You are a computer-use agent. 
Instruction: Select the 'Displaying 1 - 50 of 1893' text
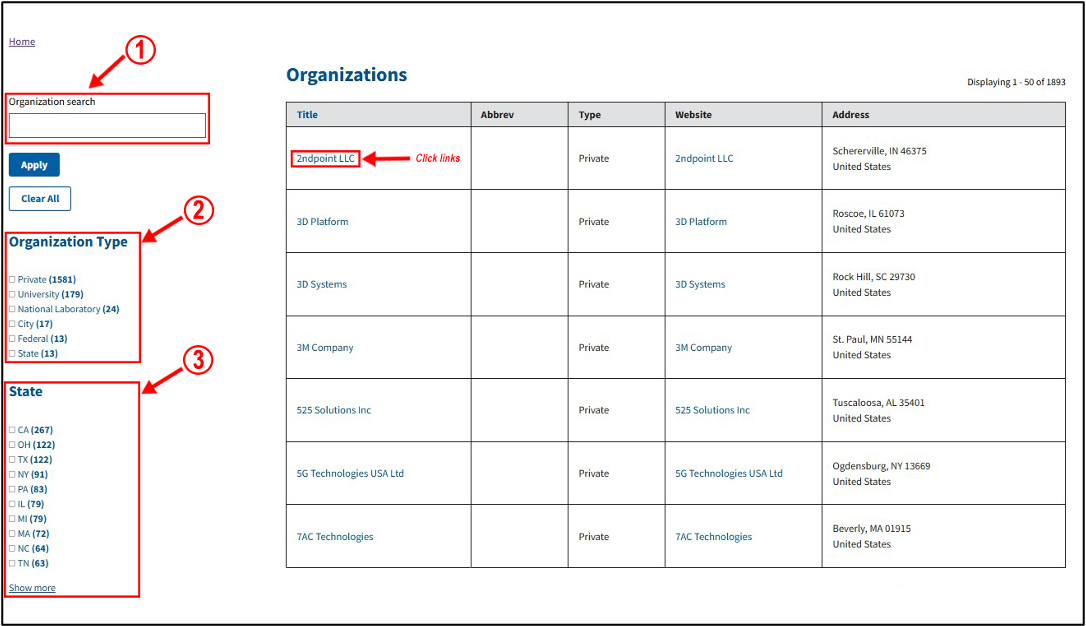click(1016, 82)
